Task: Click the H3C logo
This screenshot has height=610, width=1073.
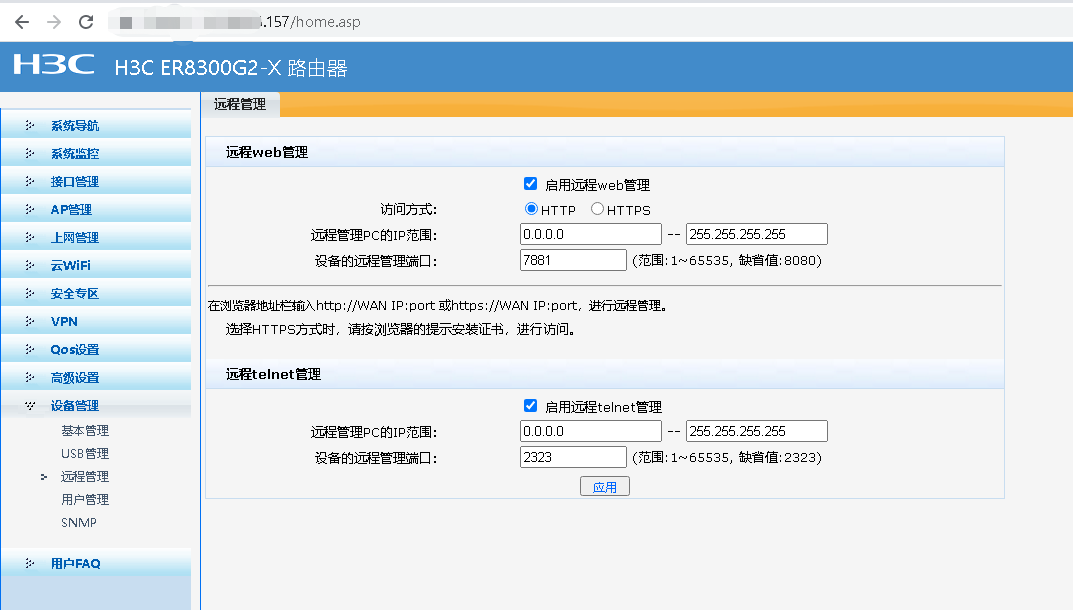Action: (x=54, y=64)
